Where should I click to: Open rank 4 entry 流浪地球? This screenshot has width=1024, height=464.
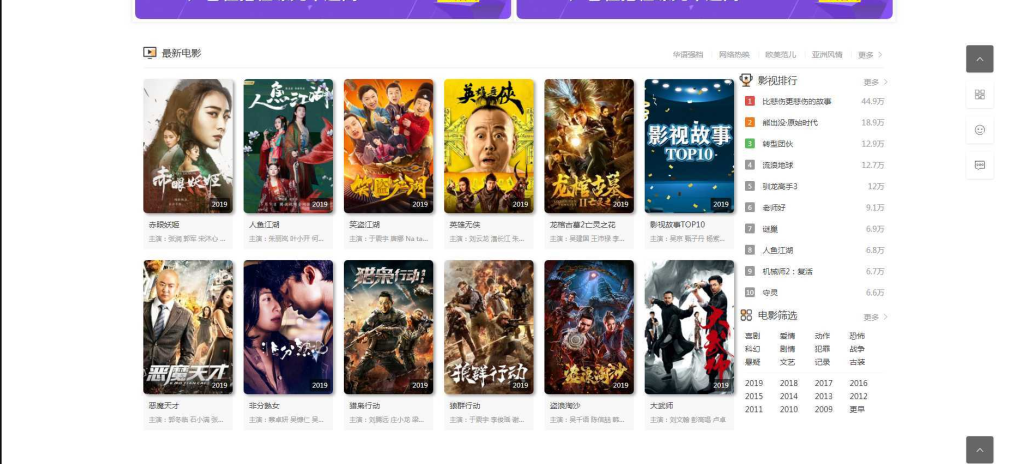click(777, 165)
